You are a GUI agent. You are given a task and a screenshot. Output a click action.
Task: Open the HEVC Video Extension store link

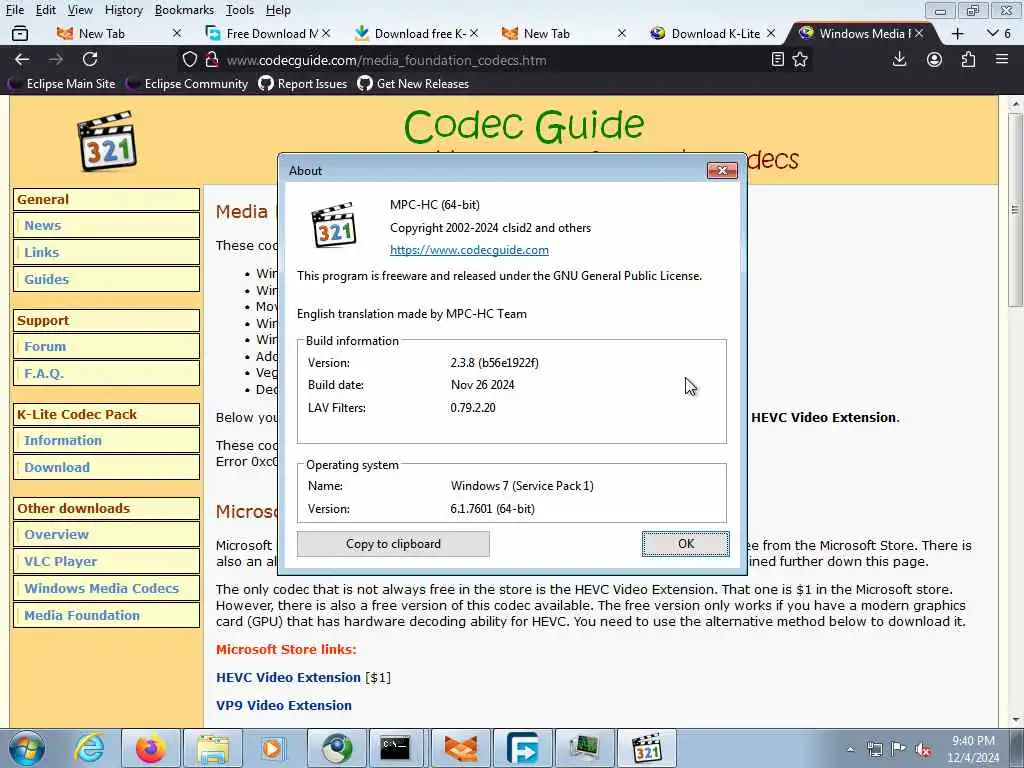click(288, 678)
